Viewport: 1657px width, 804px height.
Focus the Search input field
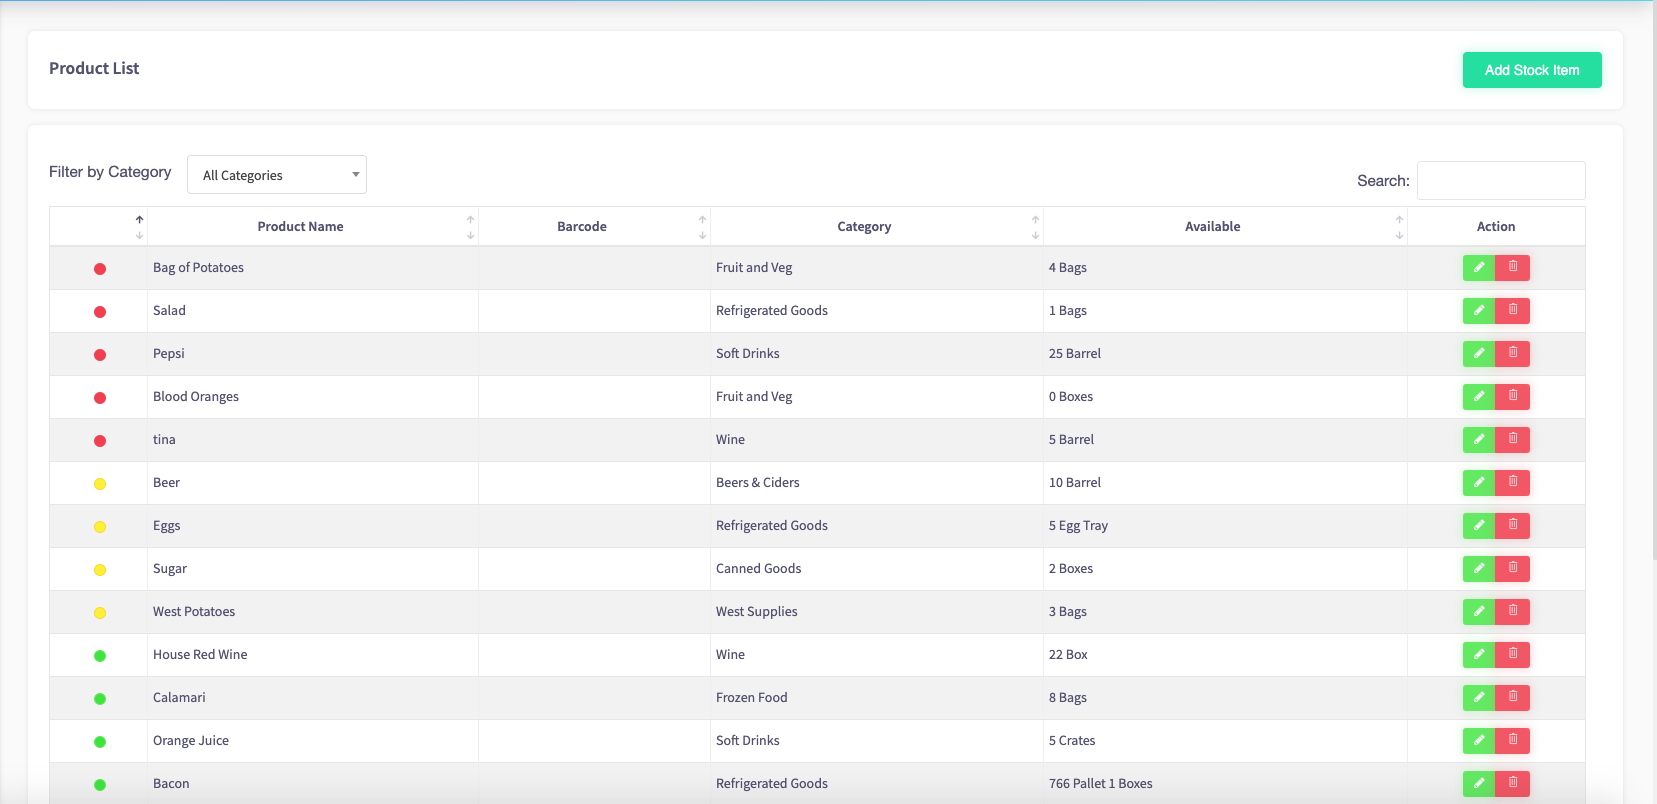(1501, 181)
